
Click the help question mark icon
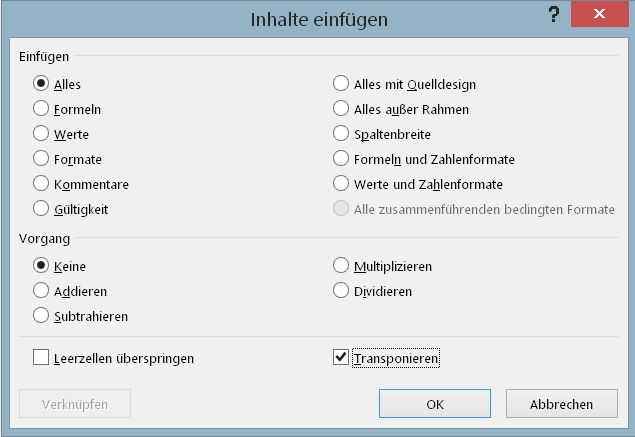(x=553, y=15)
